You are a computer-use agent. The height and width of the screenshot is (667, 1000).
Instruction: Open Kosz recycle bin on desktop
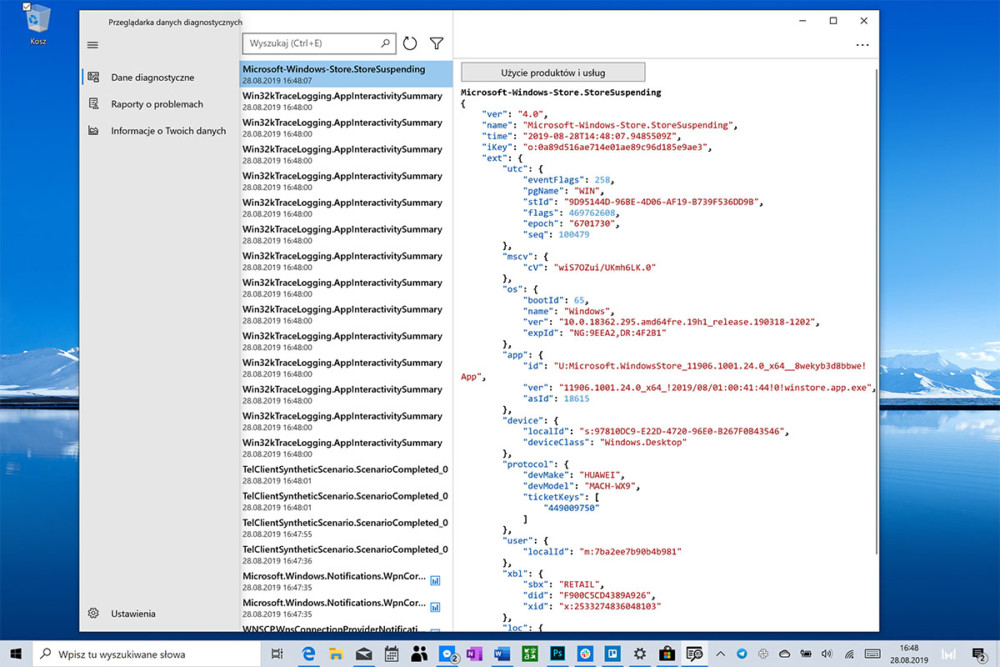(38, 24)
